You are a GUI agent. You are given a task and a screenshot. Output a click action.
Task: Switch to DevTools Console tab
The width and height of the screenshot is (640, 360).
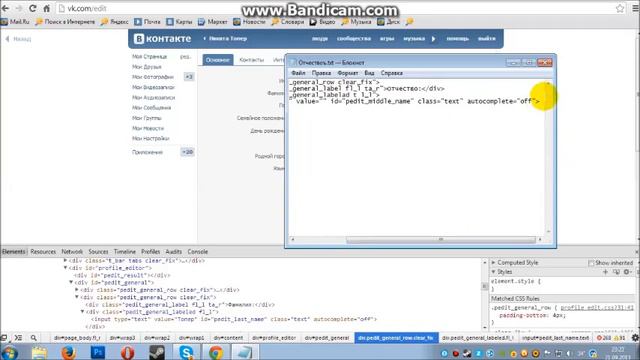point(198,251)
